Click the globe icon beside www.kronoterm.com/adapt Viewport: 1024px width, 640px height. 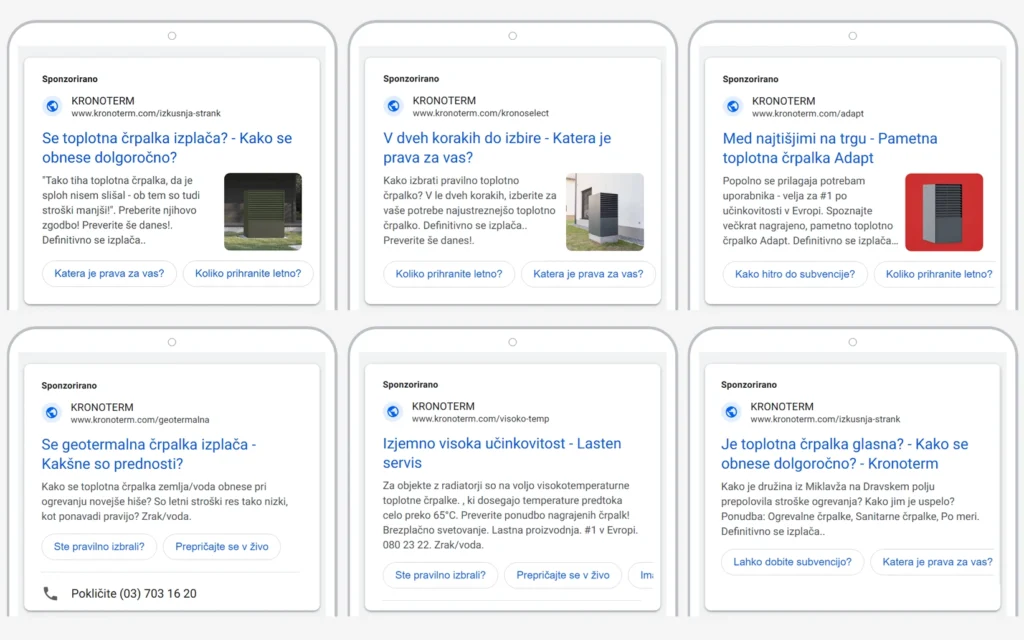(733, 106)
